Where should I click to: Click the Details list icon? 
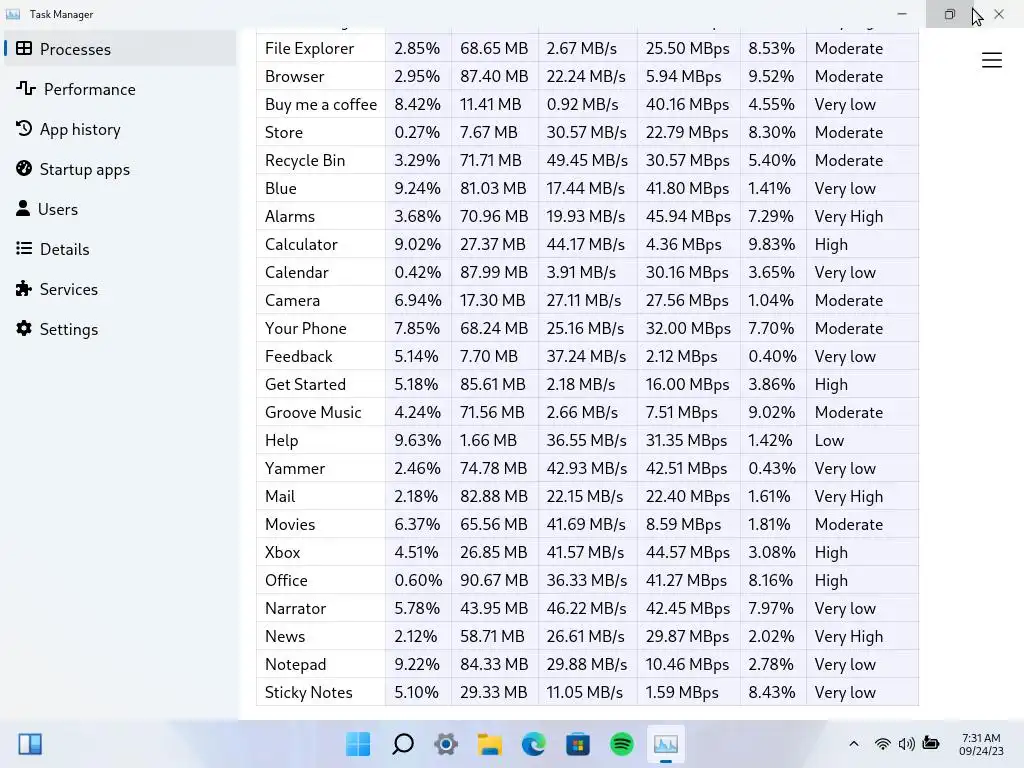24,248
